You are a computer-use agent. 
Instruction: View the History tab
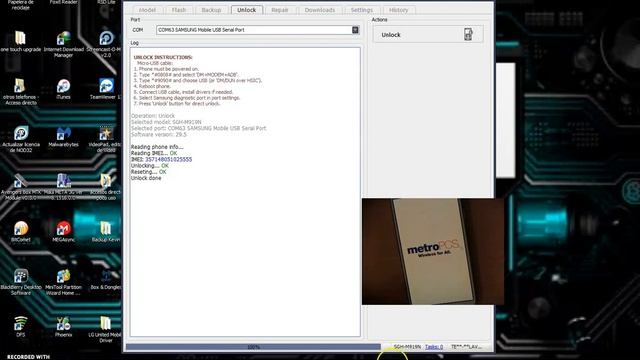click(x=398, y=10)
